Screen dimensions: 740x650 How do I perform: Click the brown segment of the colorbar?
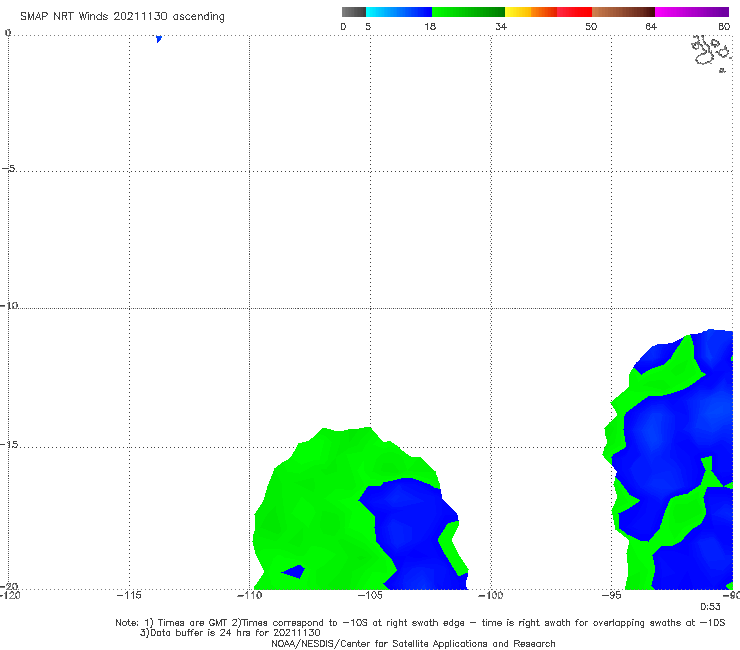point(623,12)
